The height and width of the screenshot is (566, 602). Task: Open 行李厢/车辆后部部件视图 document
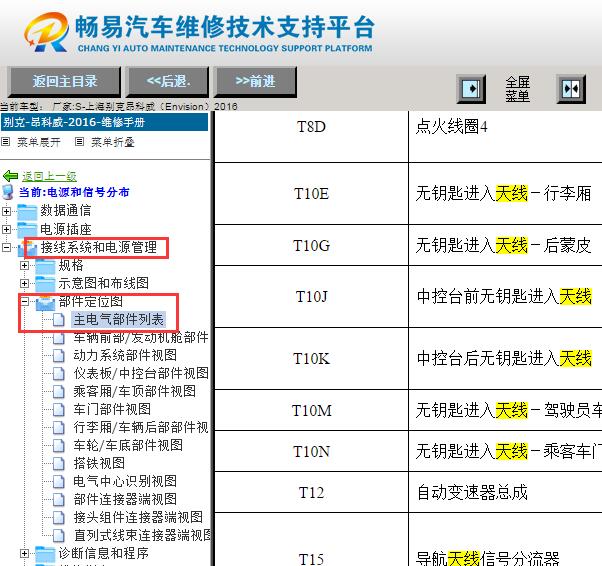click(x=141, y=427)
